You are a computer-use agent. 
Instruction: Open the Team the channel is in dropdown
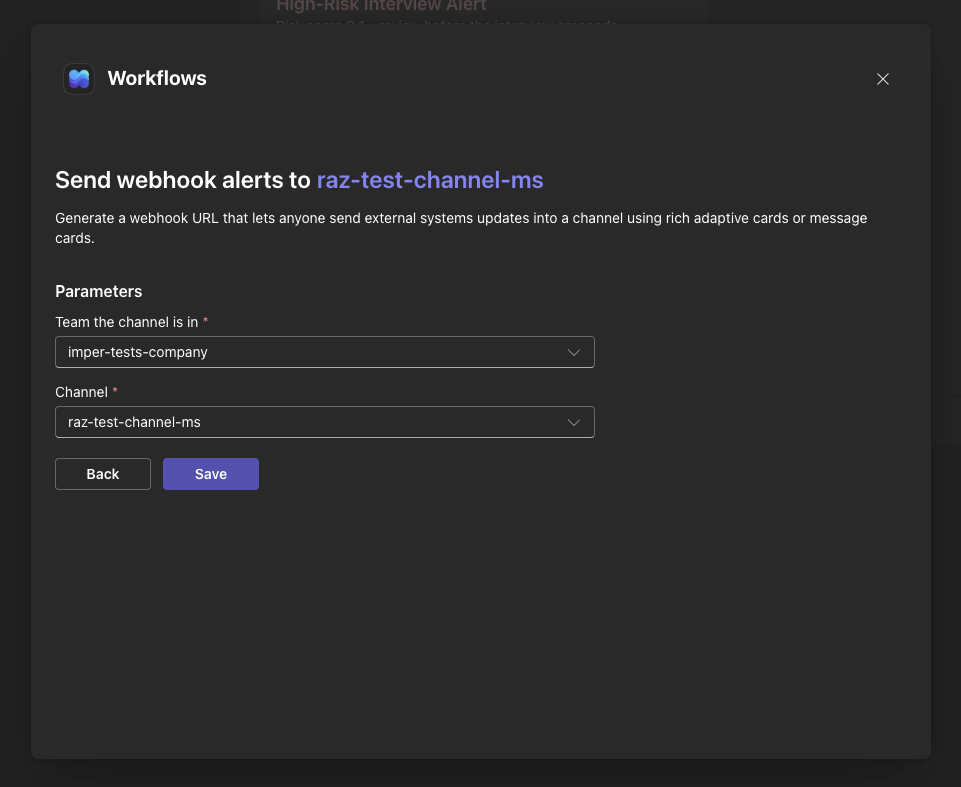[x=325, y=352]
